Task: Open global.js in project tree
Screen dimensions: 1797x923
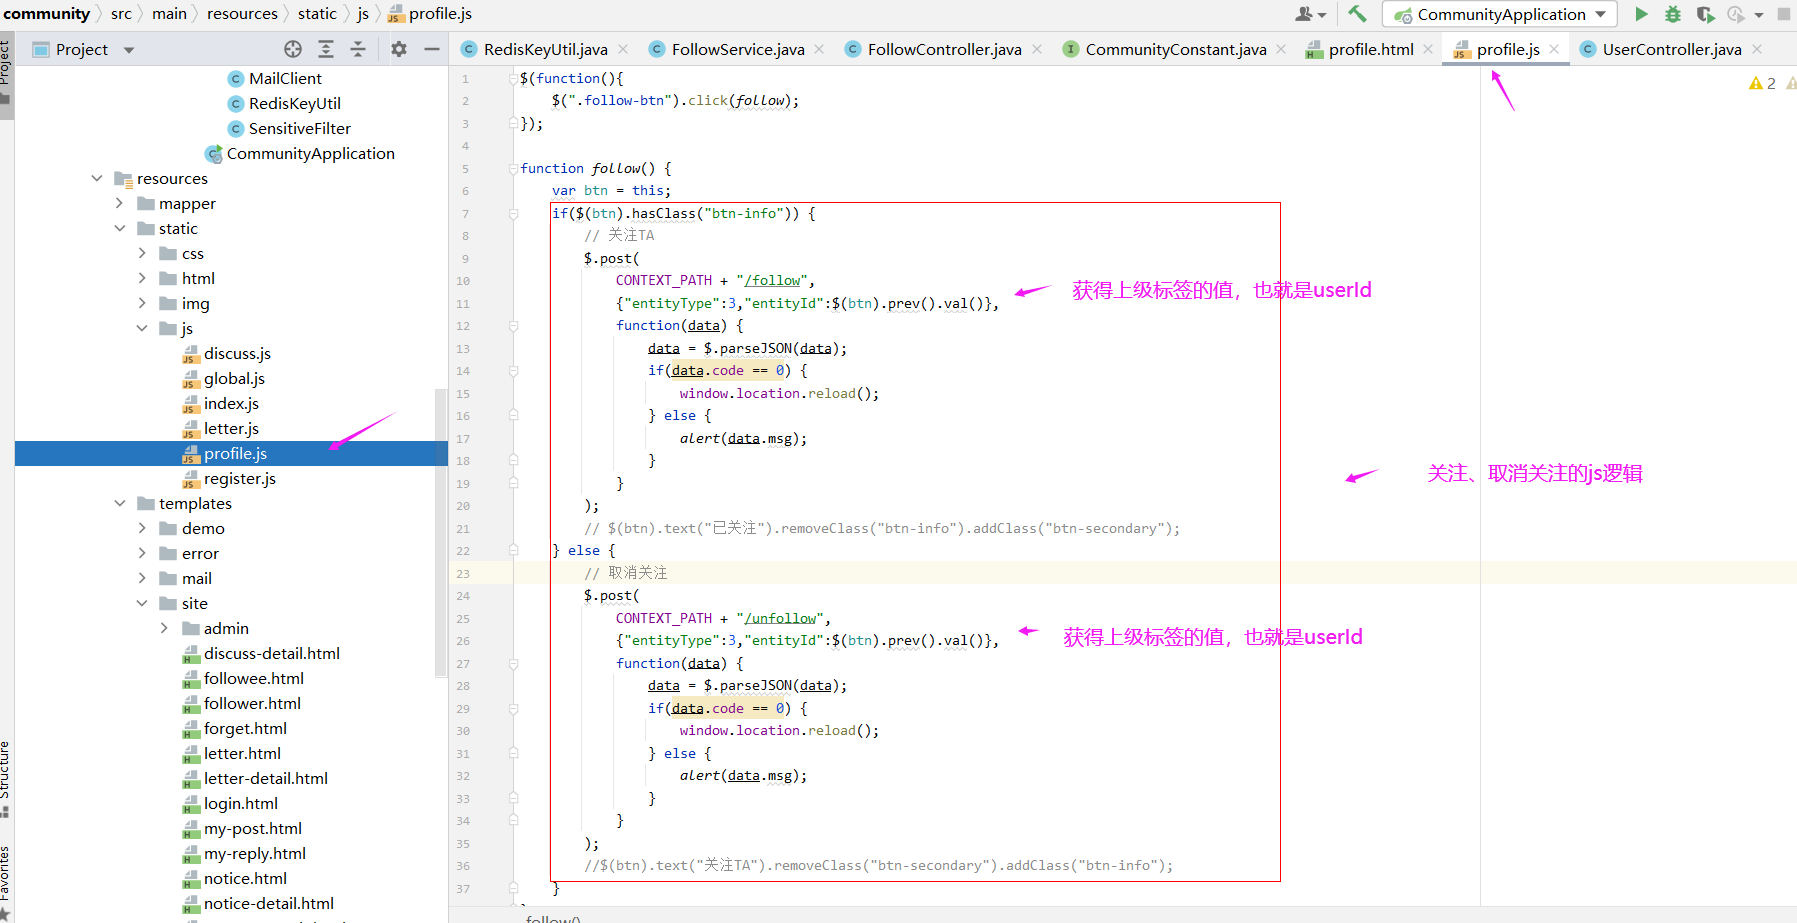Action: coord(234,378)
